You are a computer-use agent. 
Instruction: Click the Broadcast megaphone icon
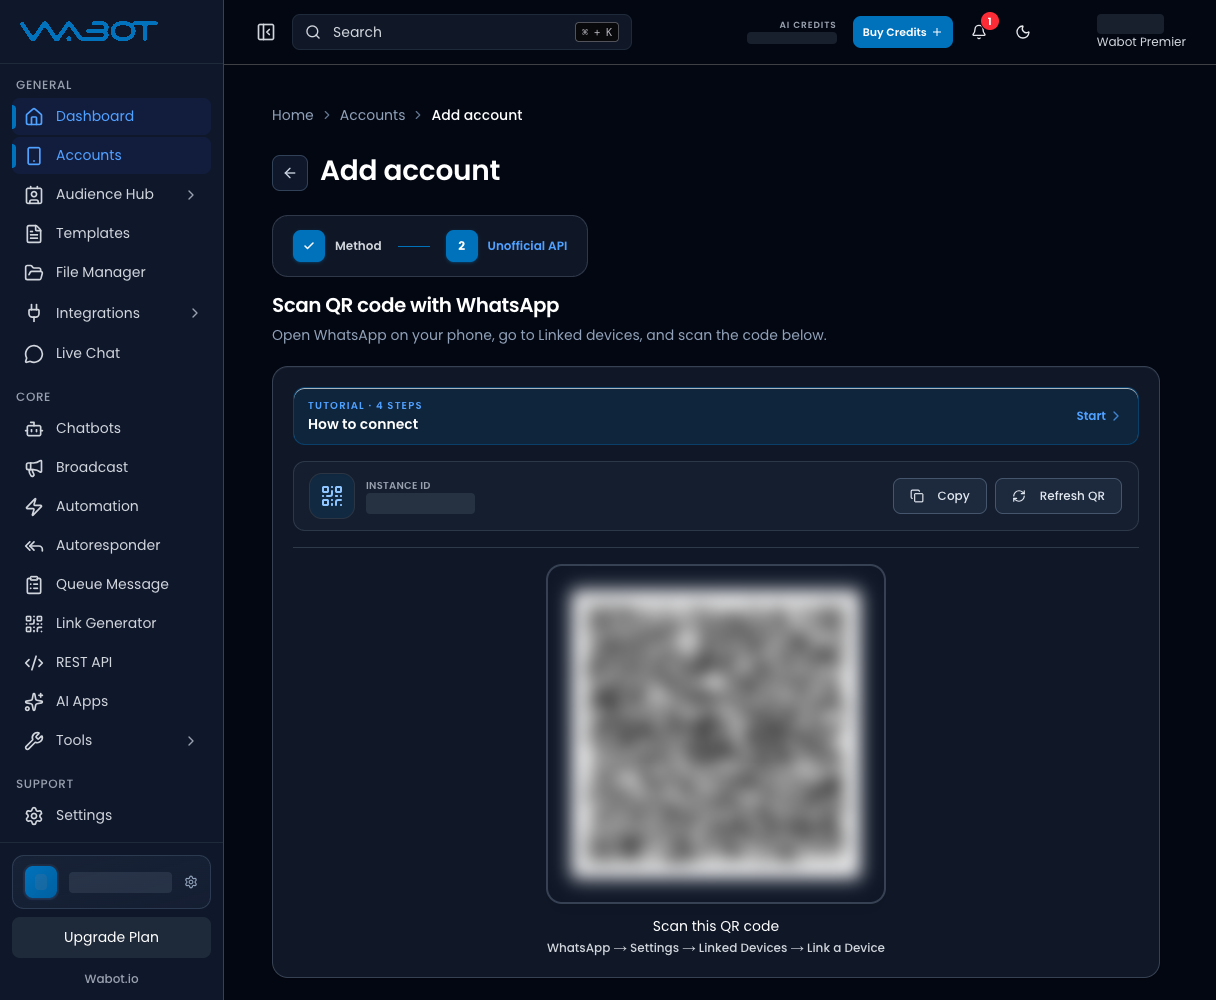pyautogui.click(x=34, y=467)
